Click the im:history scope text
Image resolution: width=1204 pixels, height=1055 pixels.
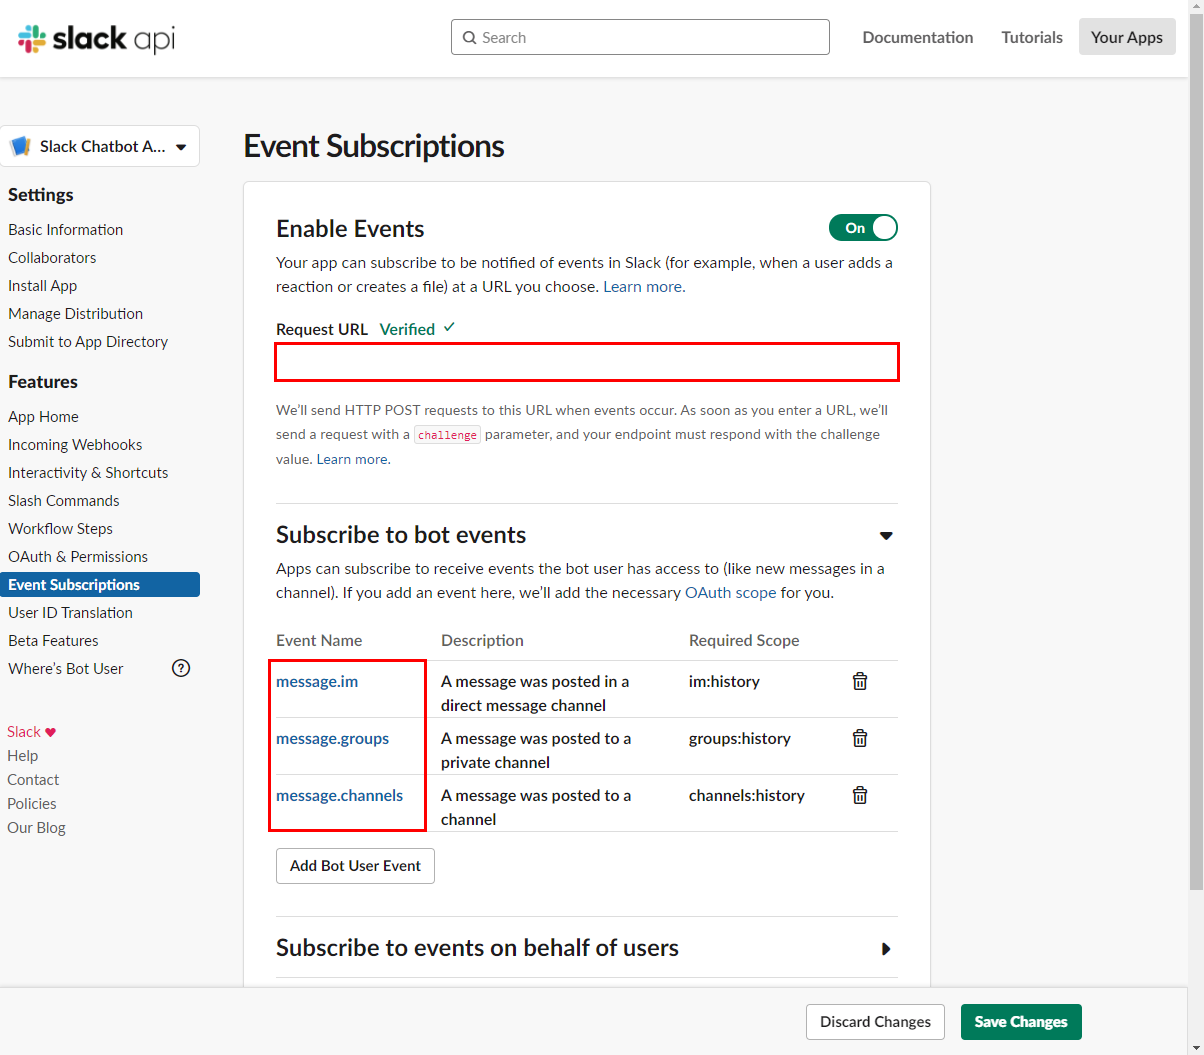click(724, 681)
